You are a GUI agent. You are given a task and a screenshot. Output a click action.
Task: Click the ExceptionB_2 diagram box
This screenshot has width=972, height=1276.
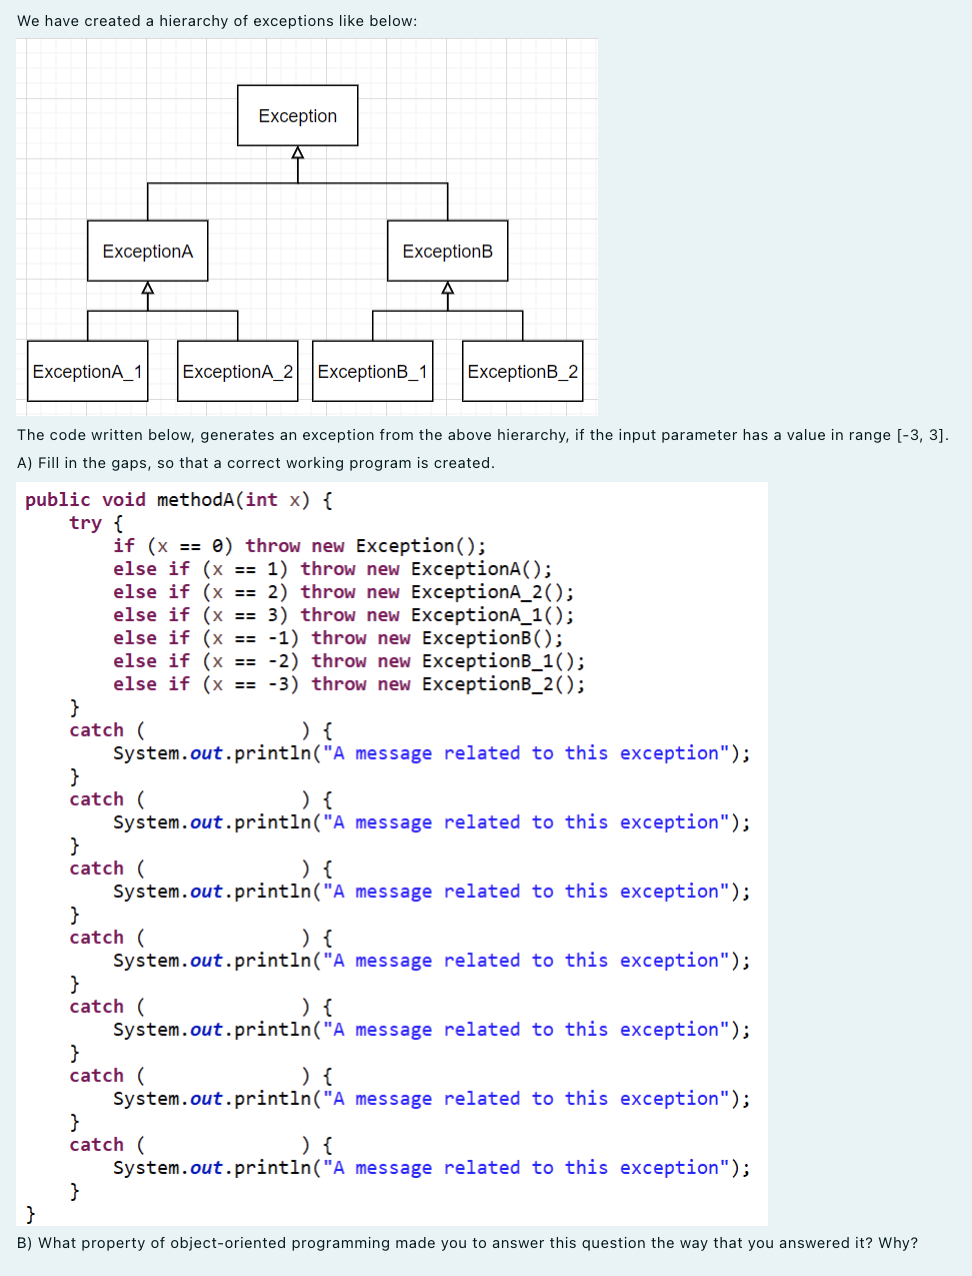click(x=522, y=371)
